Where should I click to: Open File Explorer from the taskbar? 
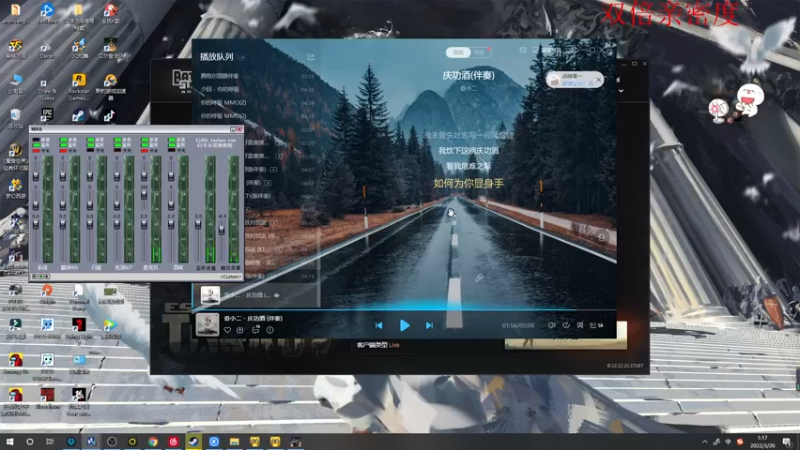(x=234, y=442)
